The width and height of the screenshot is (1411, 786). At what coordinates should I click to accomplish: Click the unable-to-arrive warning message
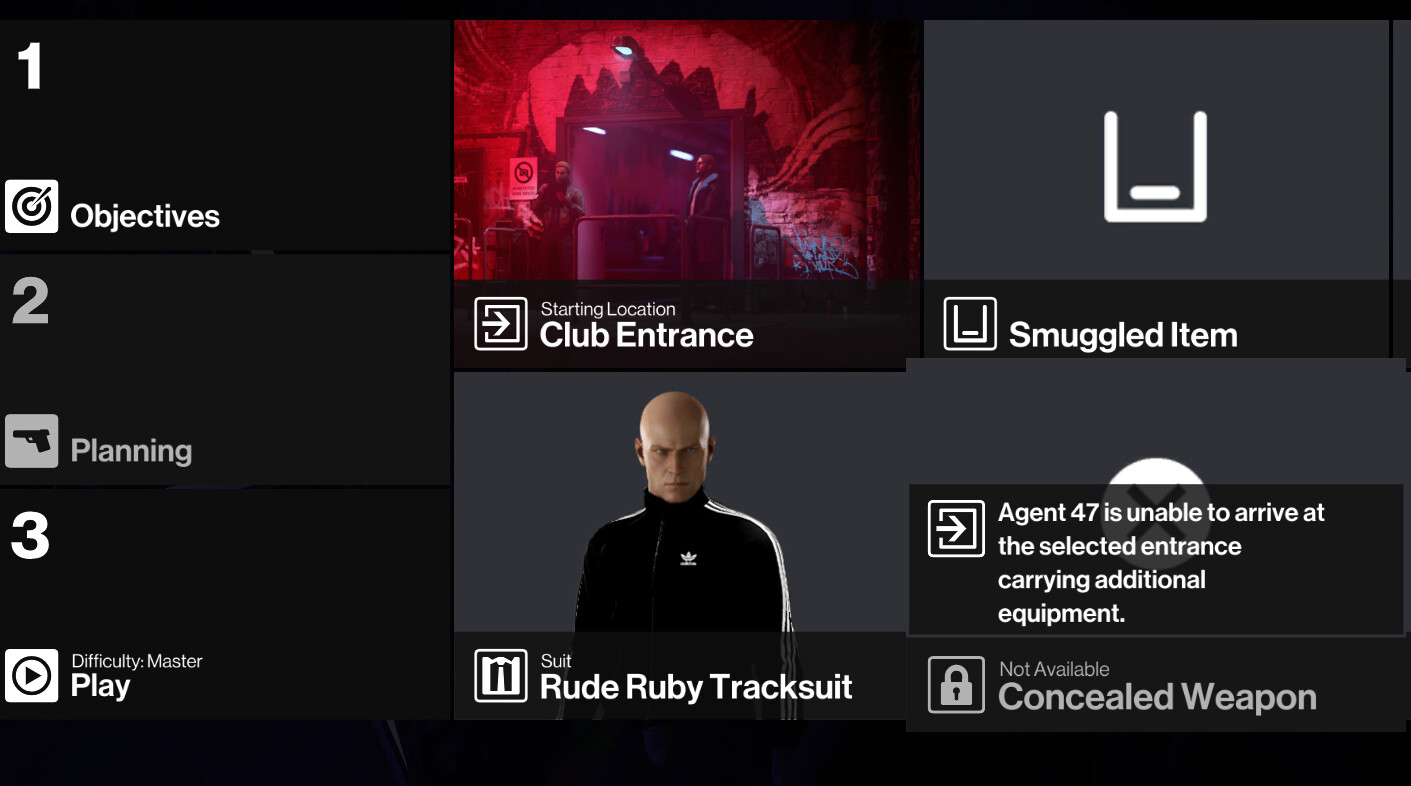coord(1161,562)
